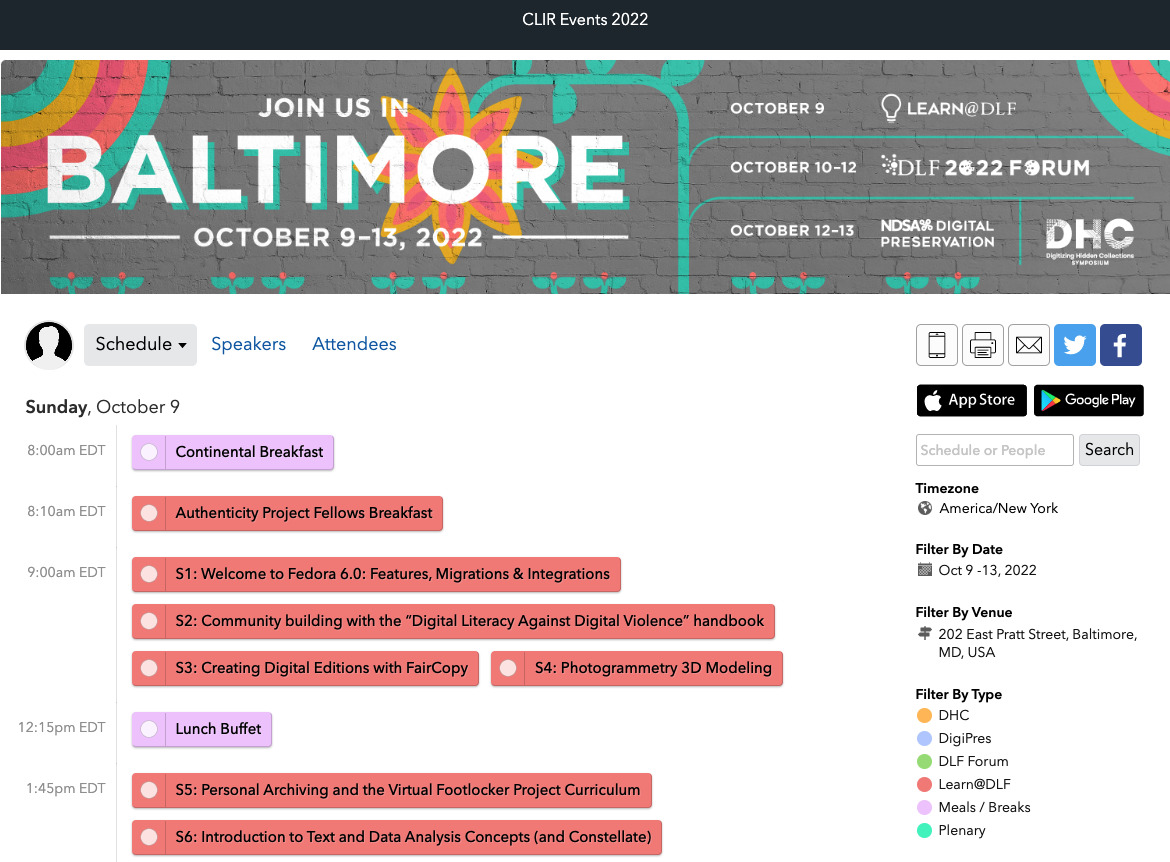Click the print schedule icon
This screenshot has height=862, width=1170.
pyautogui.click(x=983, y=344)
